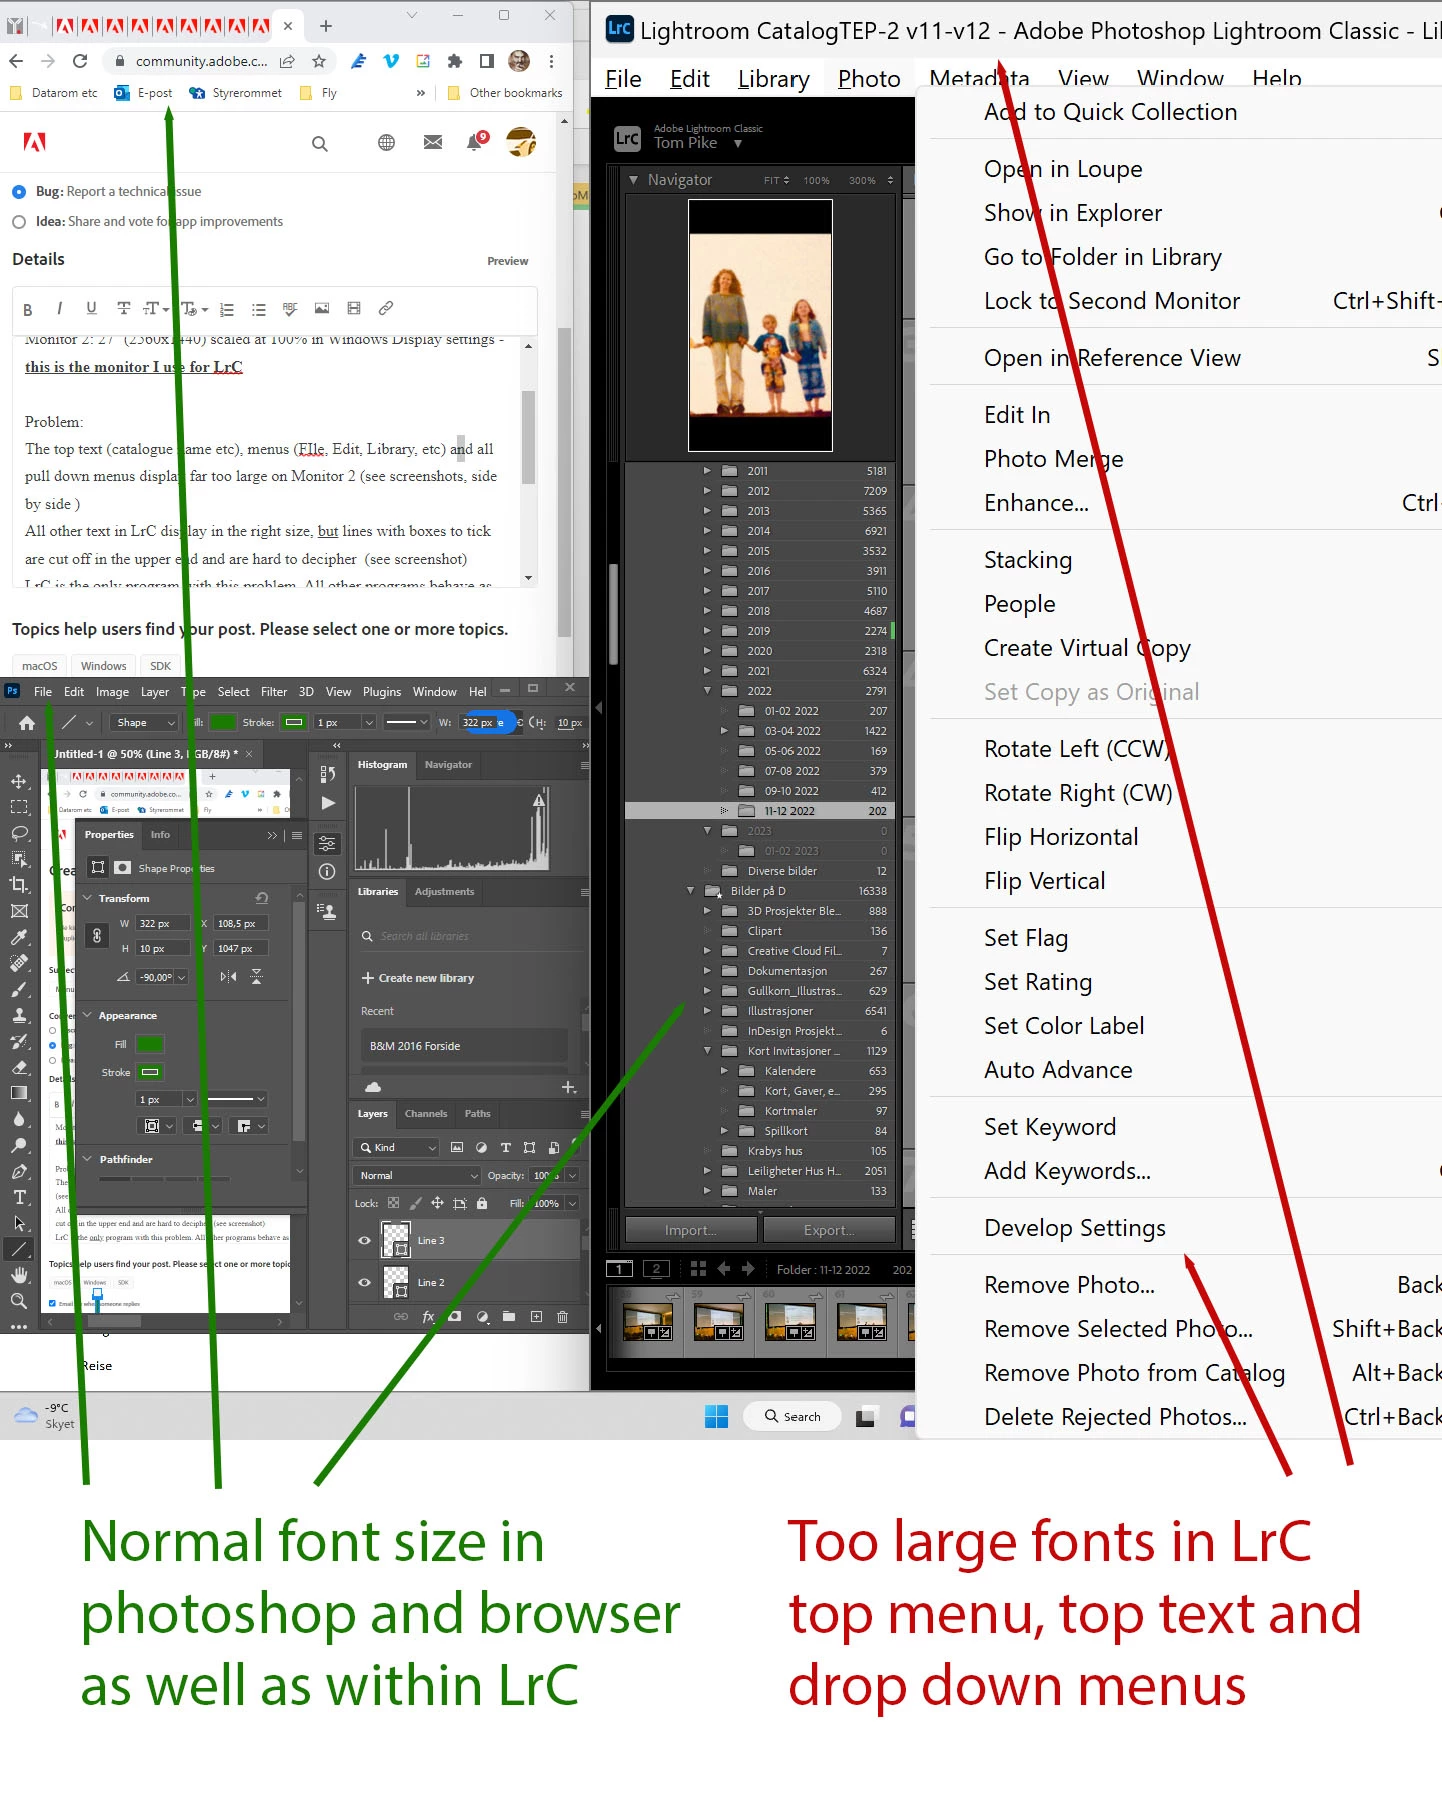Image resolution: width=1442 pixels, height=1808 pixels.
Task: Select the Hand tool in Photoshop
Action: point(19,1275)
